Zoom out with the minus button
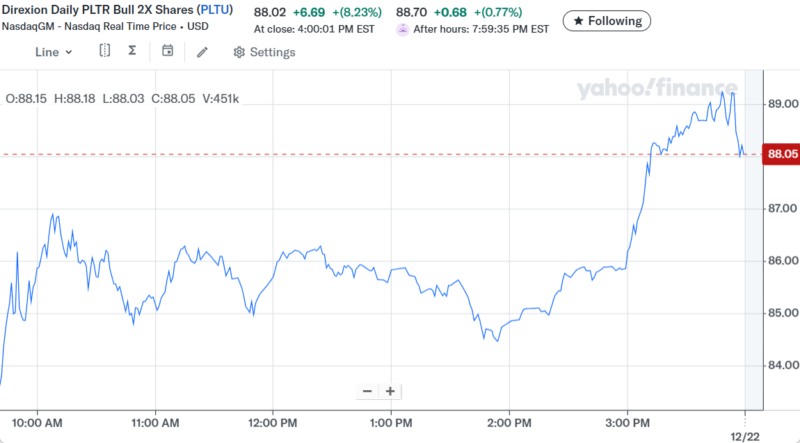 [x=367, y=391]
